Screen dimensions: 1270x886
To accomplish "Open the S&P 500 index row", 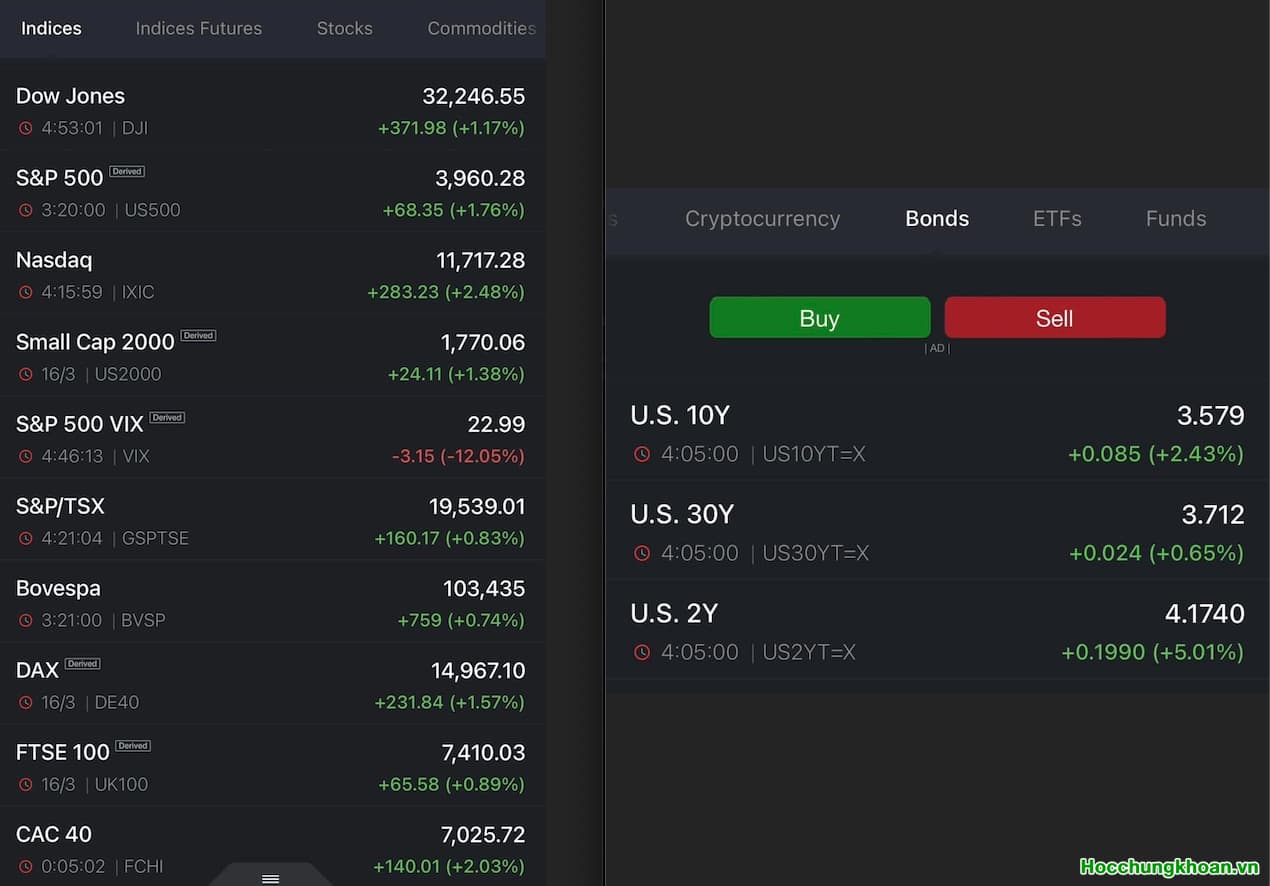I will [x=270, y=192].
